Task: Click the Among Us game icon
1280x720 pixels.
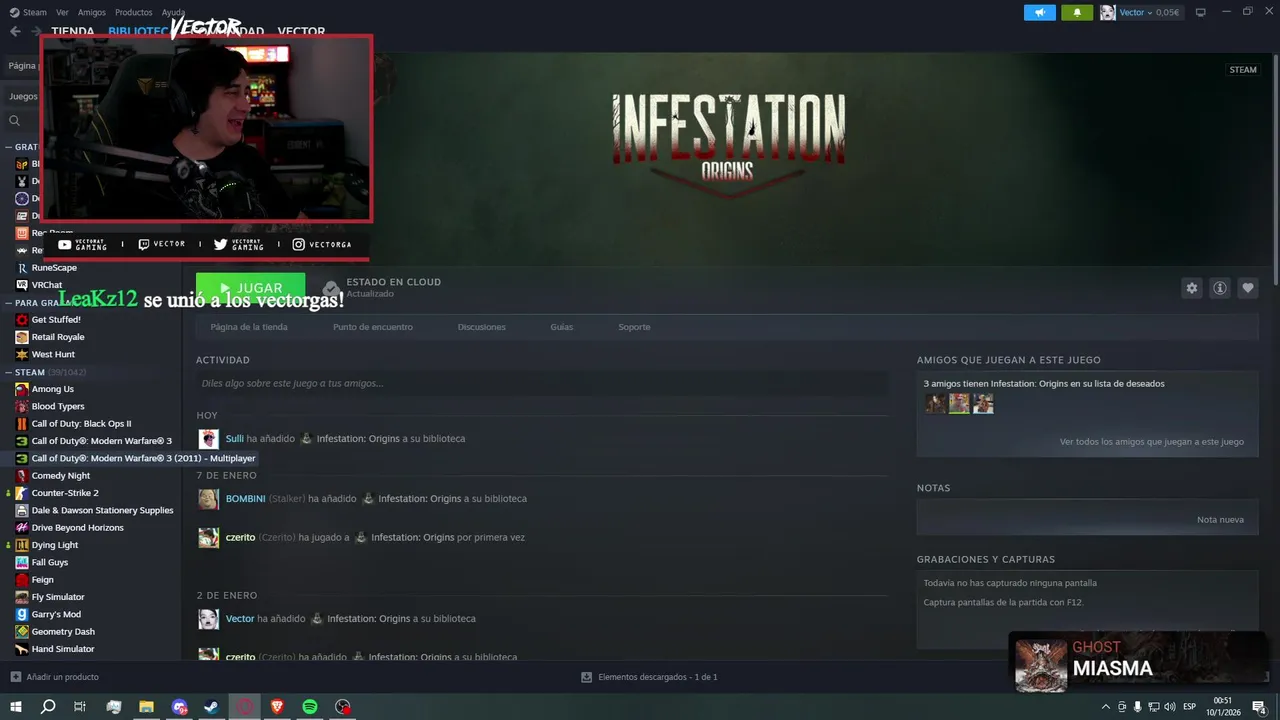Action: [22, 389]
